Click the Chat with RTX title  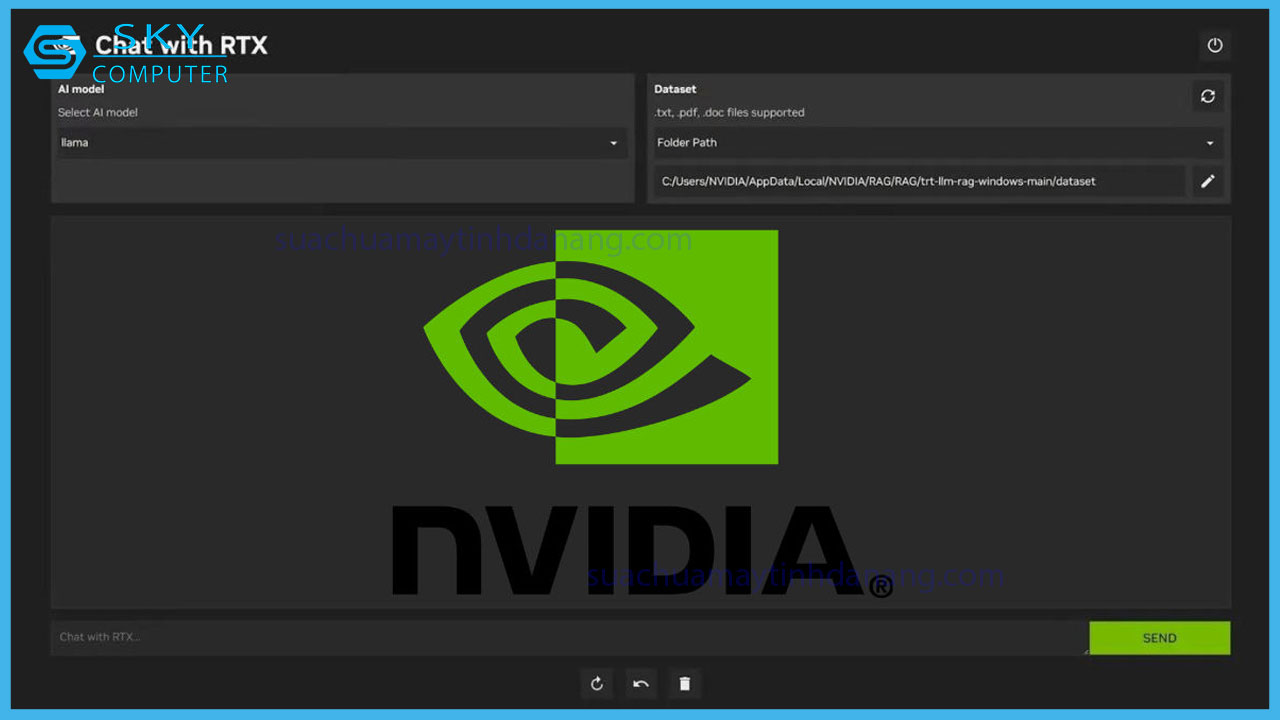(181, 45)
